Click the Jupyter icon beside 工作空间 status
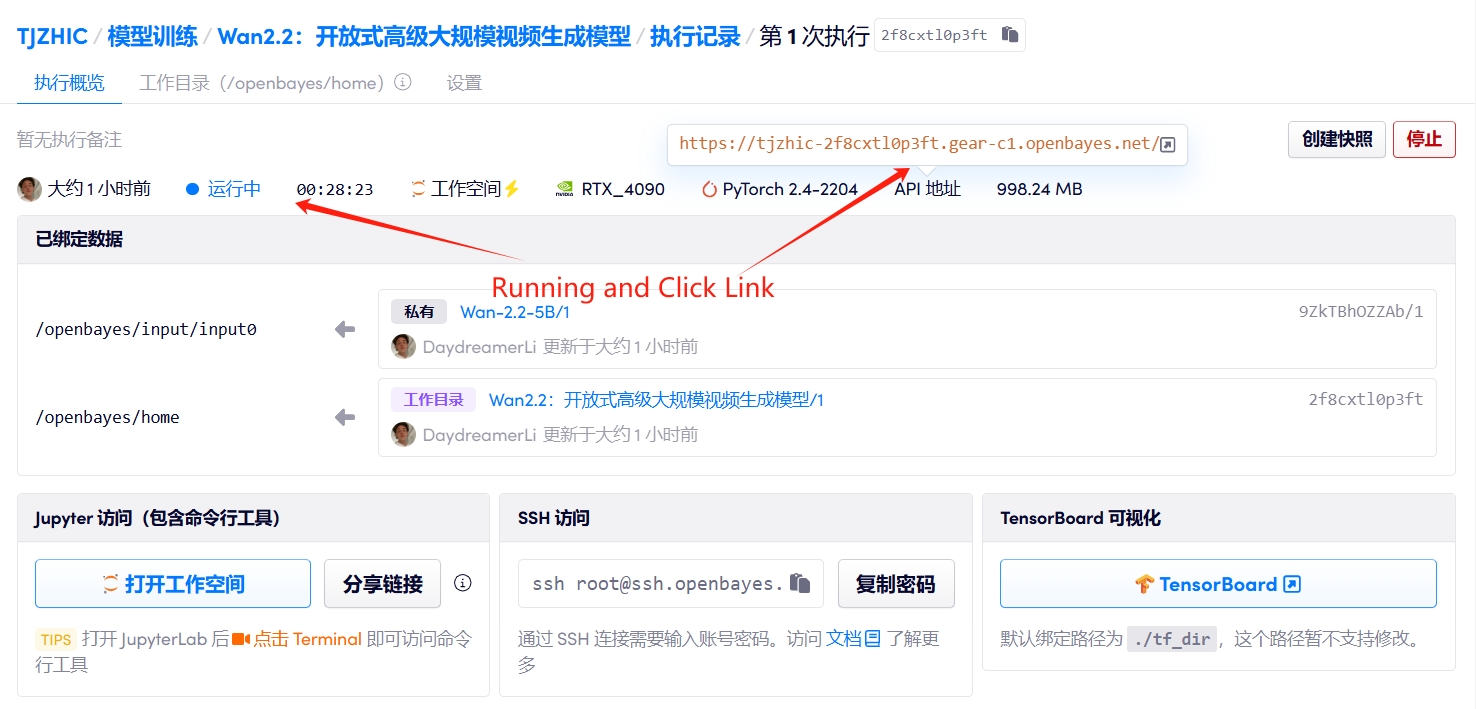The image size is (1476, 709). click(x=419, y=189)
